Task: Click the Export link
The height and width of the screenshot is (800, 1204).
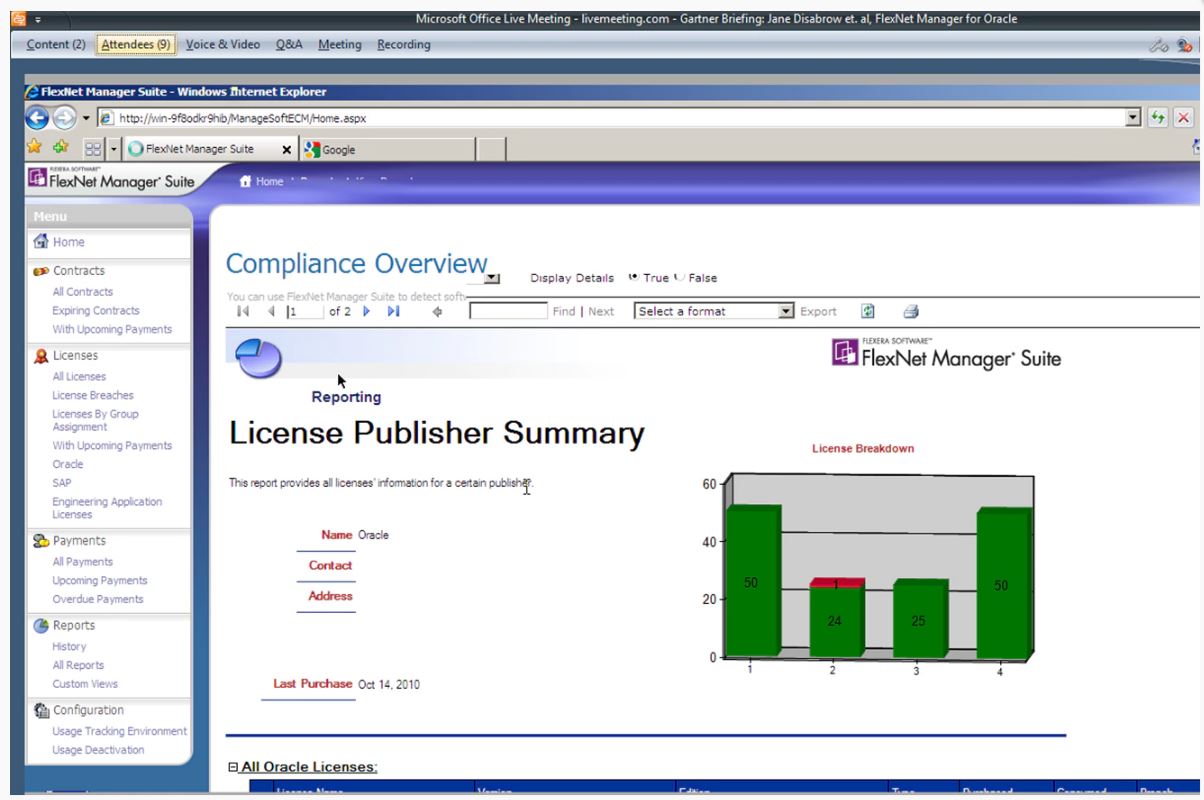Action: [818, 311]
